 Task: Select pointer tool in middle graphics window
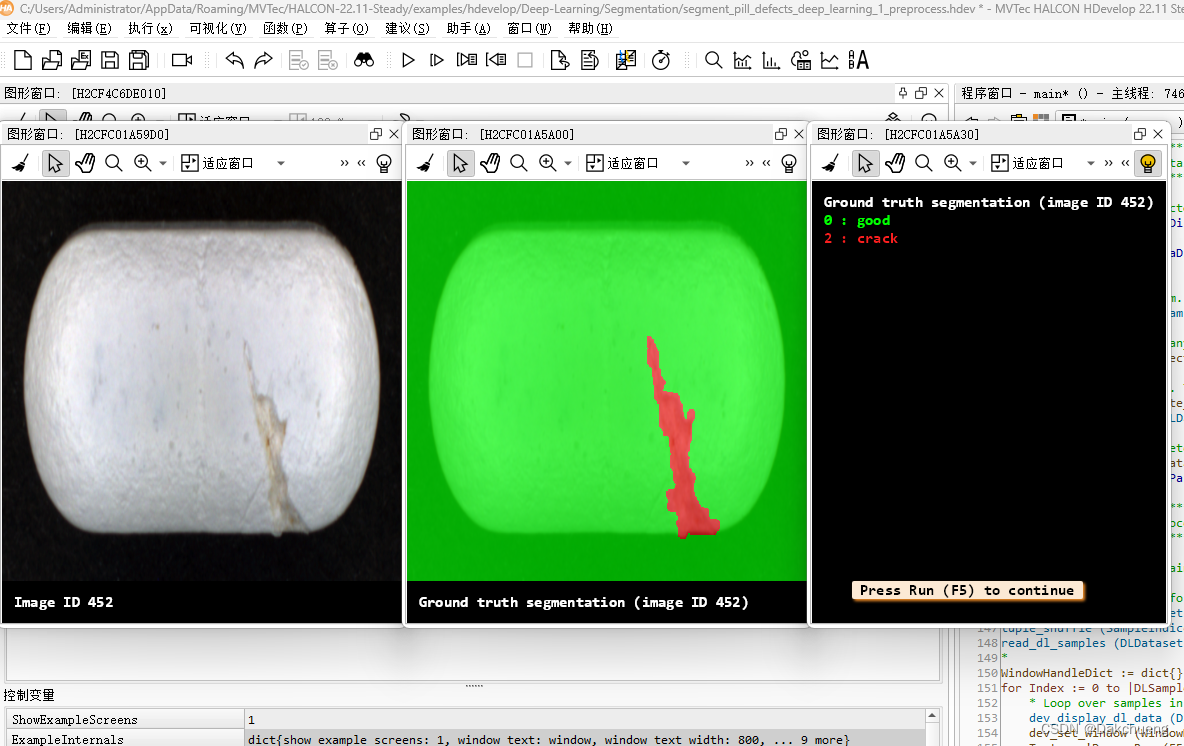pyautogui.click(x=460, y=163)
